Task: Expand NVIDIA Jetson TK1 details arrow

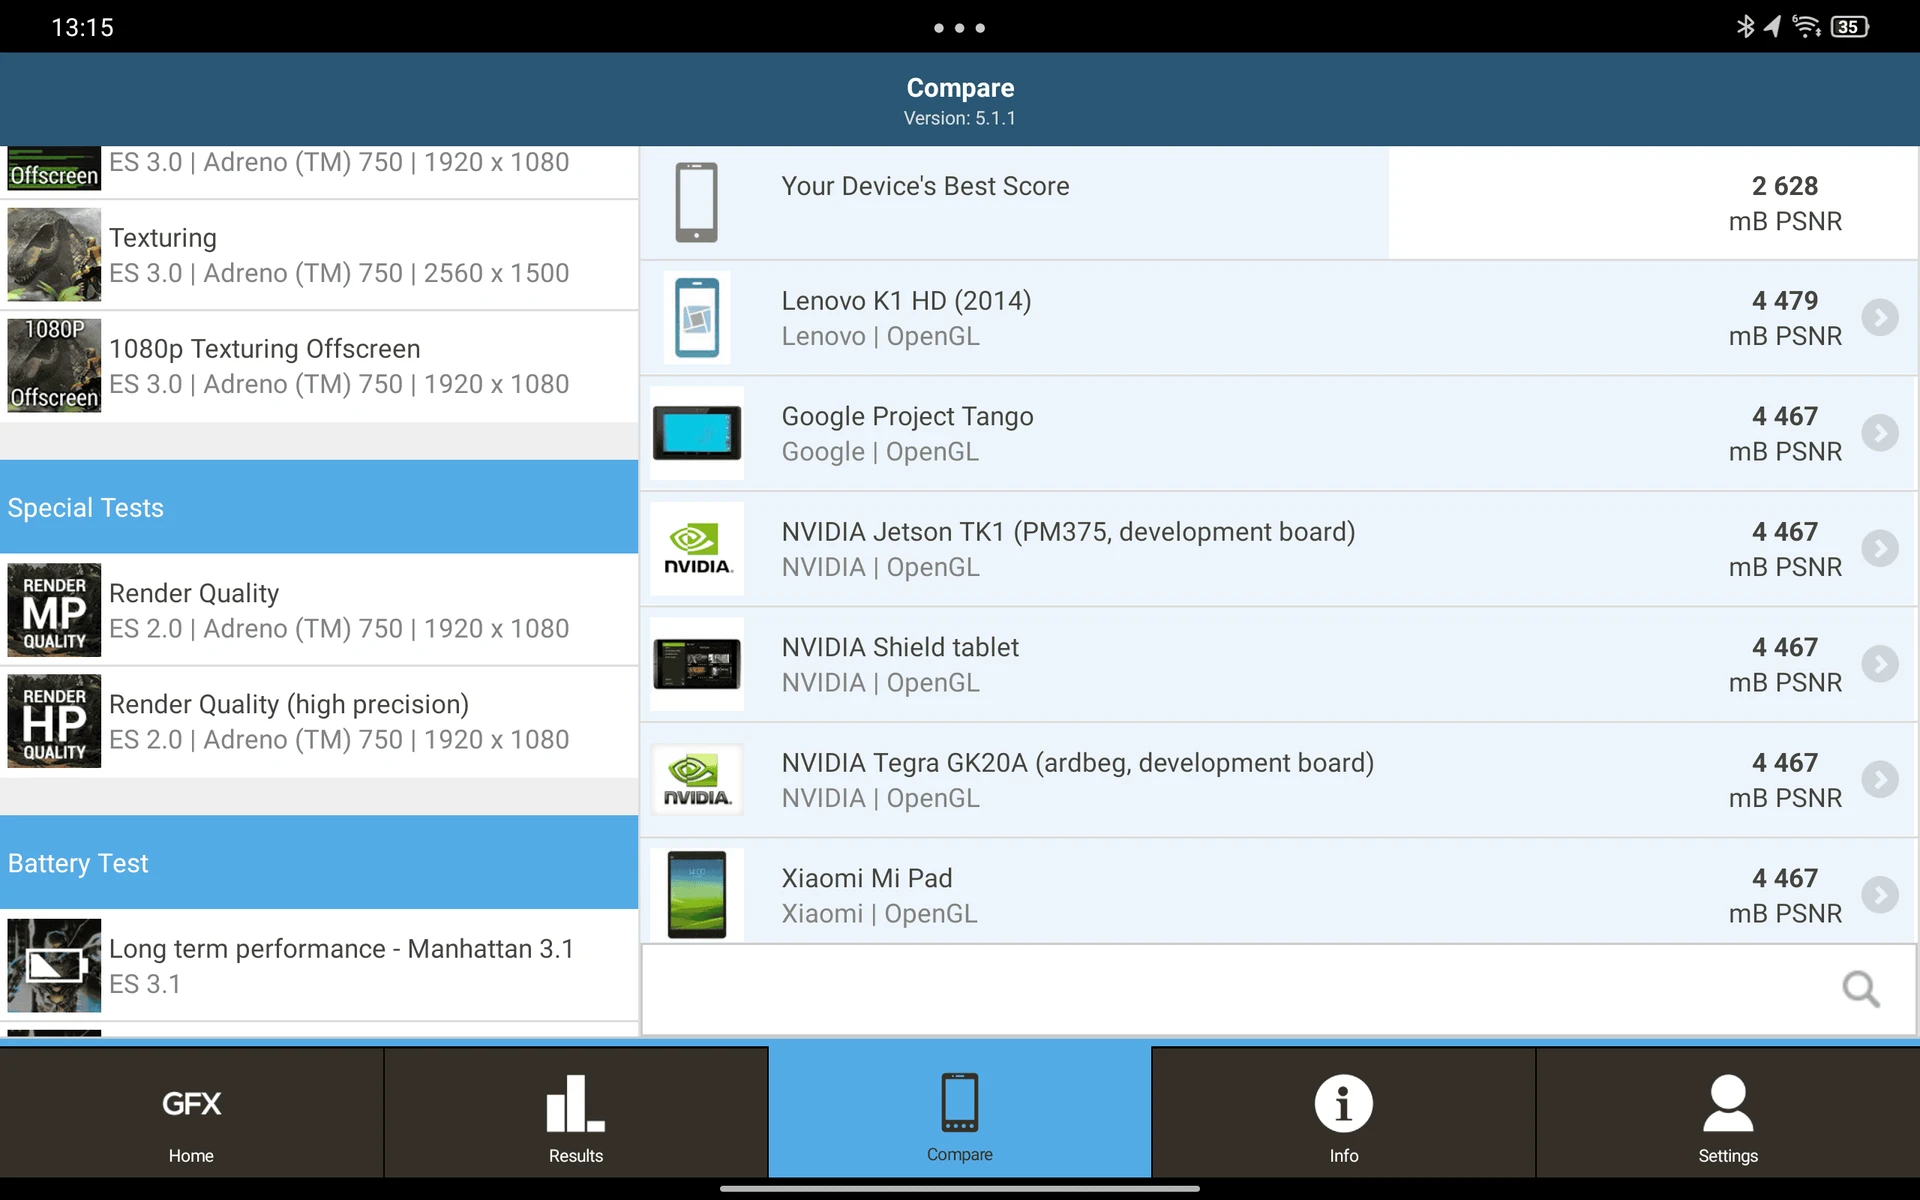Action: 1880,549
